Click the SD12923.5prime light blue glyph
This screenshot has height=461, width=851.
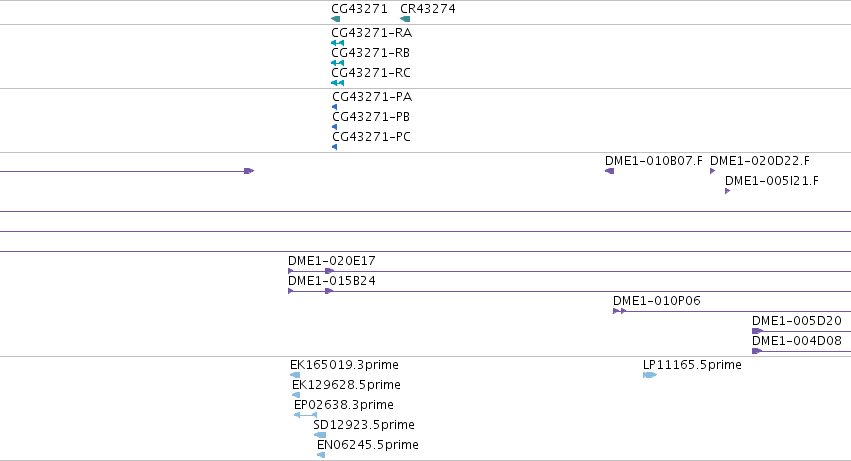(x=320, y=435)
